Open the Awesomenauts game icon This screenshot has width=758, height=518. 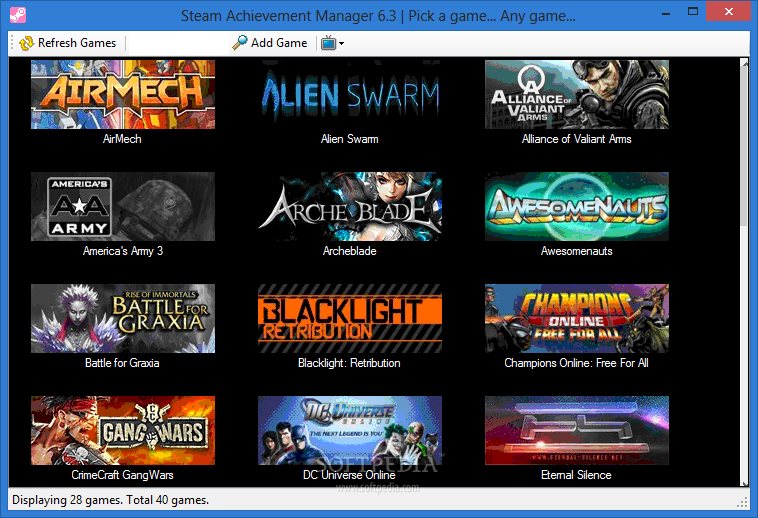tap(576, 206)
